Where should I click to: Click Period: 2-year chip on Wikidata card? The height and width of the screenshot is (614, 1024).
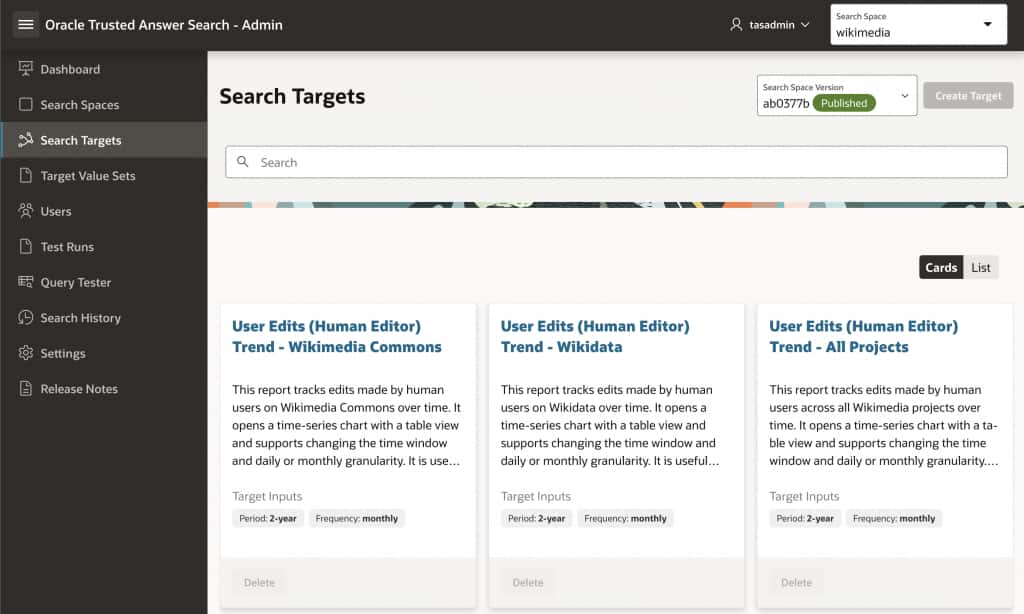pos(536,518)
